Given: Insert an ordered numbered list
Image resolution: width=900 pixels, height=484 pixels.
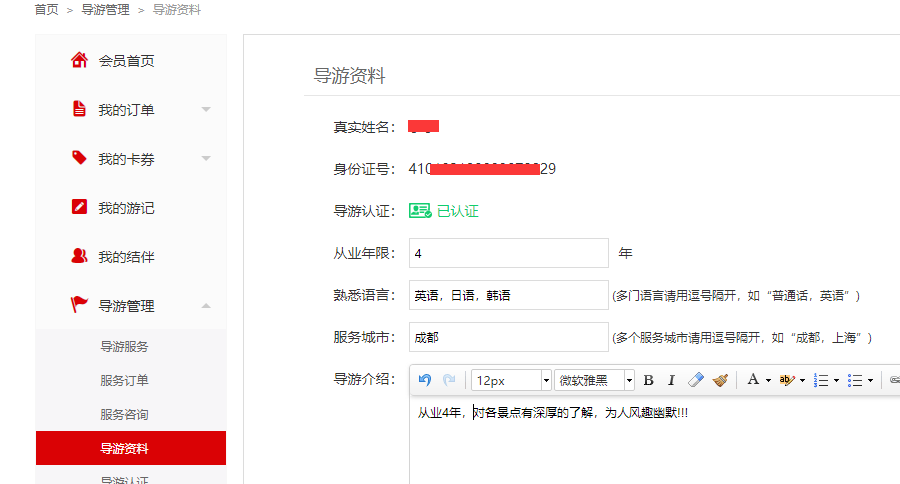Looking at the screenshot, I should 821,380.
